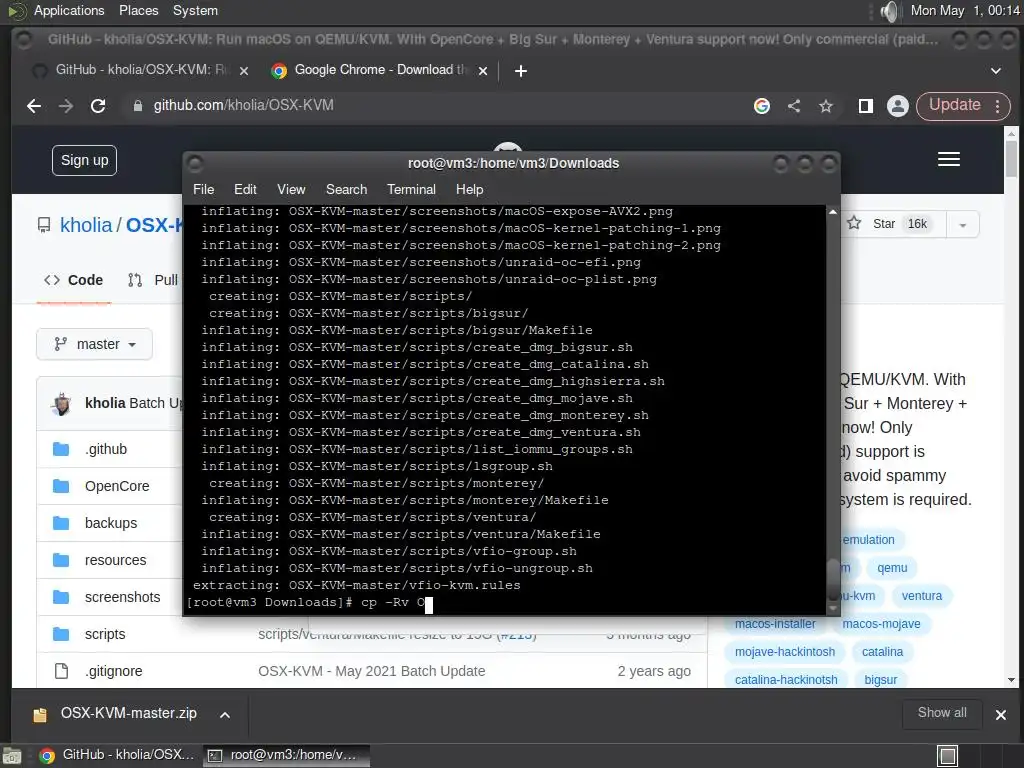Close the GitHub kholia/OSX-KVM tab
Viewport: 1024px width, 768px height.
tap(244, 71)
